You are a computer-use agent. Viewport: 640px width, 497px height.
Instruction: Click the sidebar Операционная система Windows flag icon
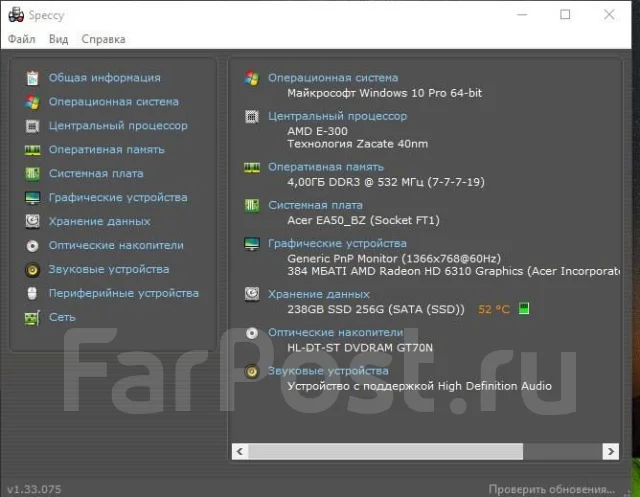point(32,102)
